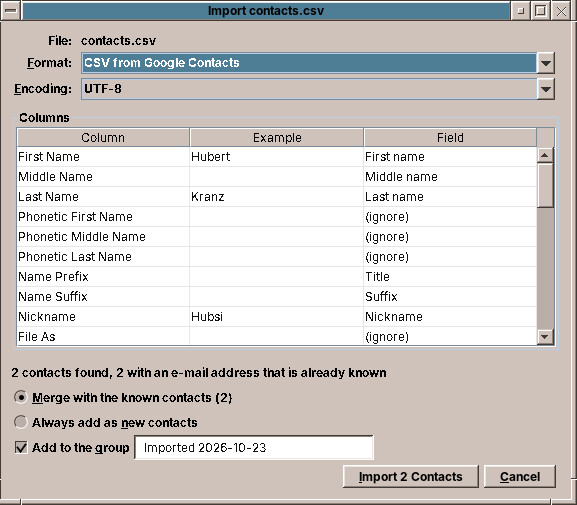Image resolution: width=577 pixels, height=505 pixels.
Task: Click the columns list scroll down arrow
Action: pyautogui.click(x=545, y=336)
